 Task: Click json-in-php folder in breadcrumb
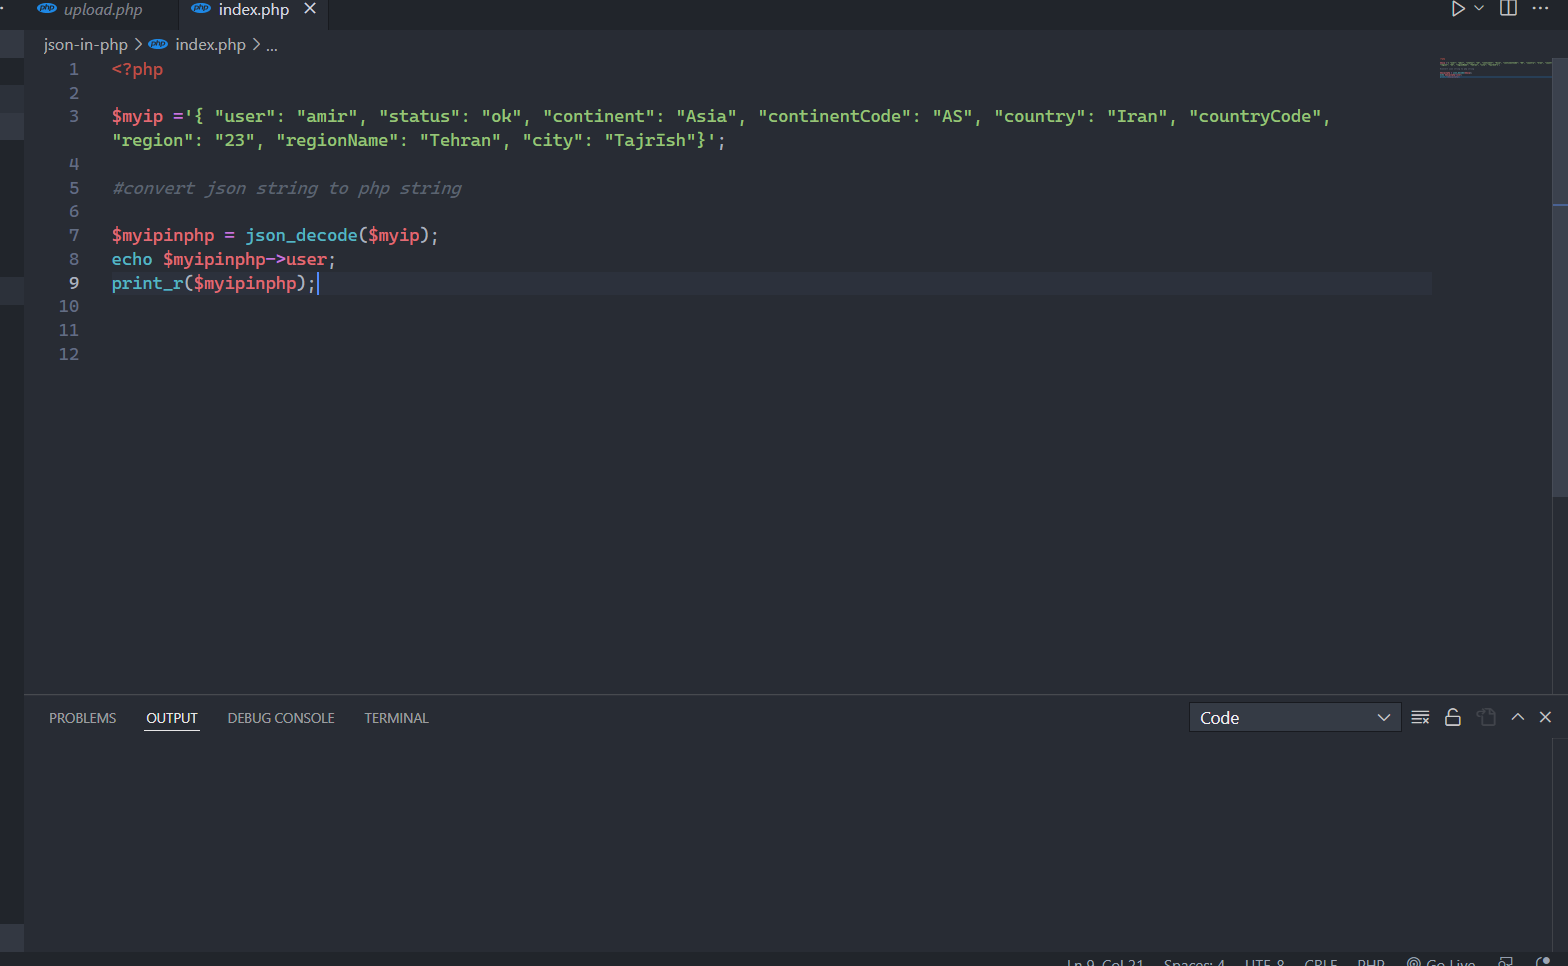coord(86,45)
